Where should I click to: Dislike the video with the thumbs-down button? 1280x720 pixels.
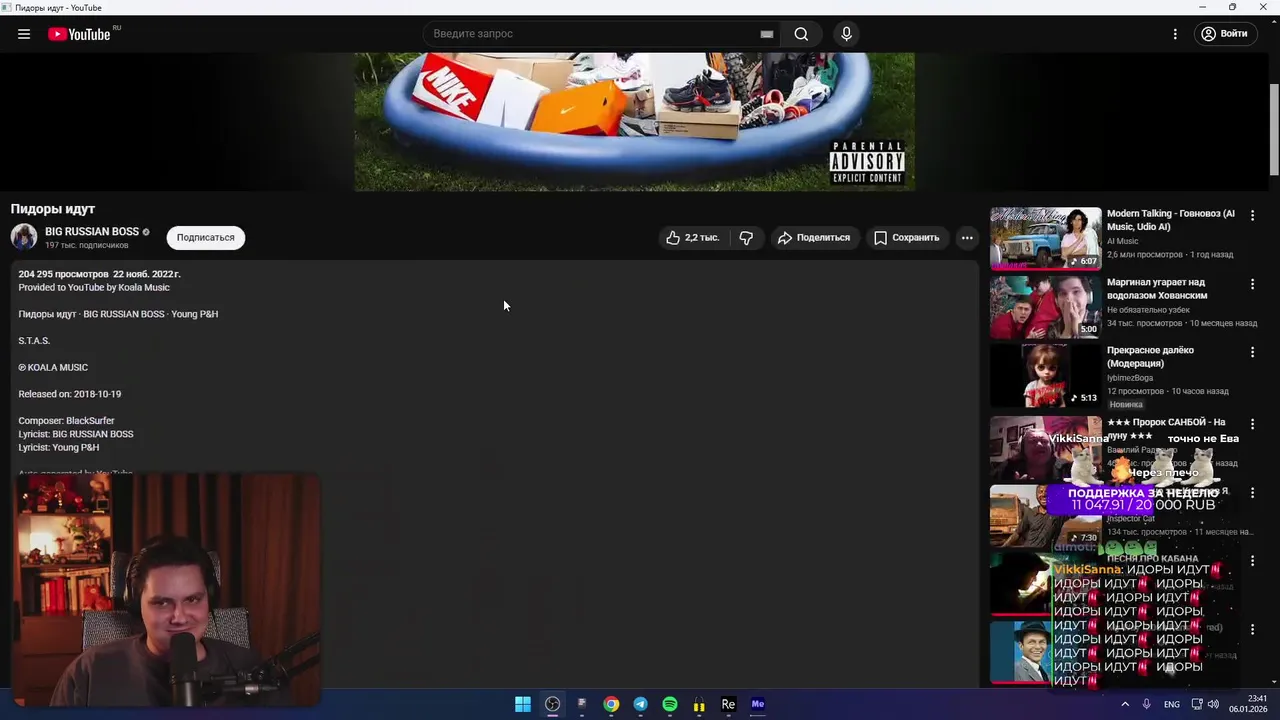746,237
